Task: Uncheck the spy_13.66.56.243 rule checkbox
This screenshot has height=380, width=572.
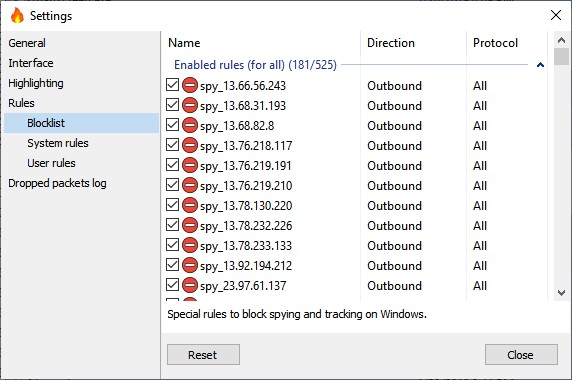Action: [x=172, y=85]
